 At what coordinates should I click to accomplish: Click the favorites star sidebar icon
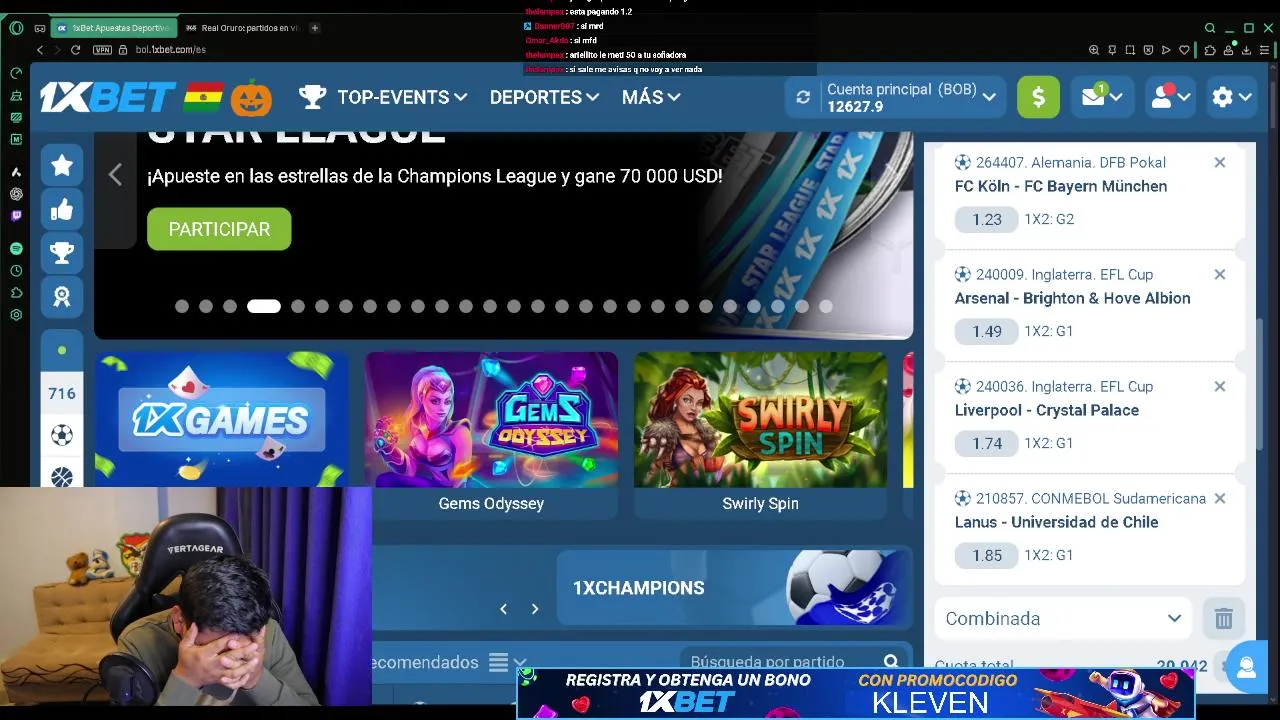[x=62, y=165]
